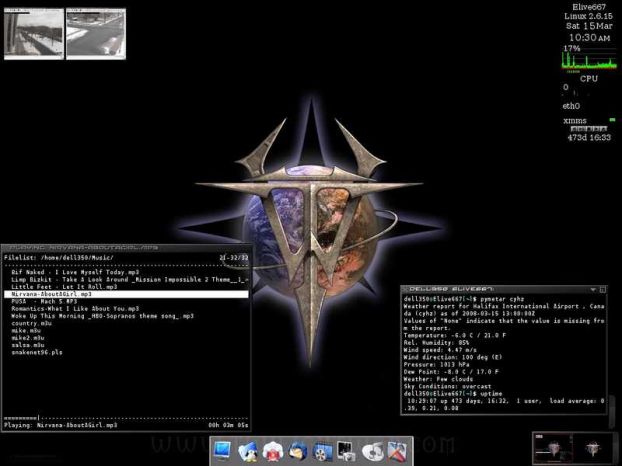Click the CPU usage graph

tap(589, 60)
